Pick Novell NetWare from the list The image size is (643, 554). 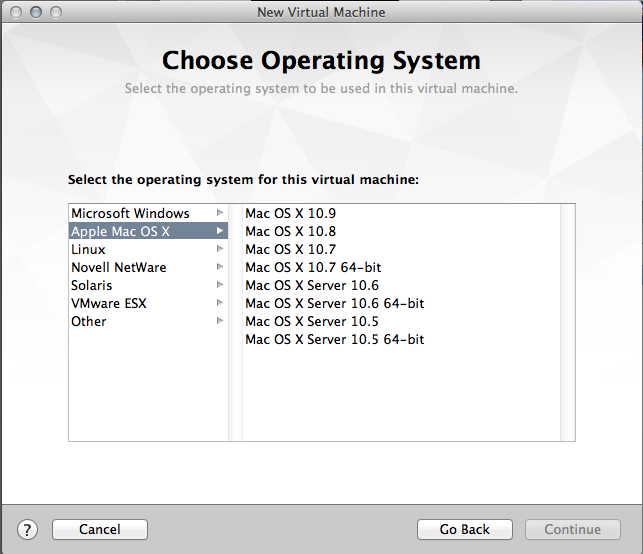tap(148, 267)
